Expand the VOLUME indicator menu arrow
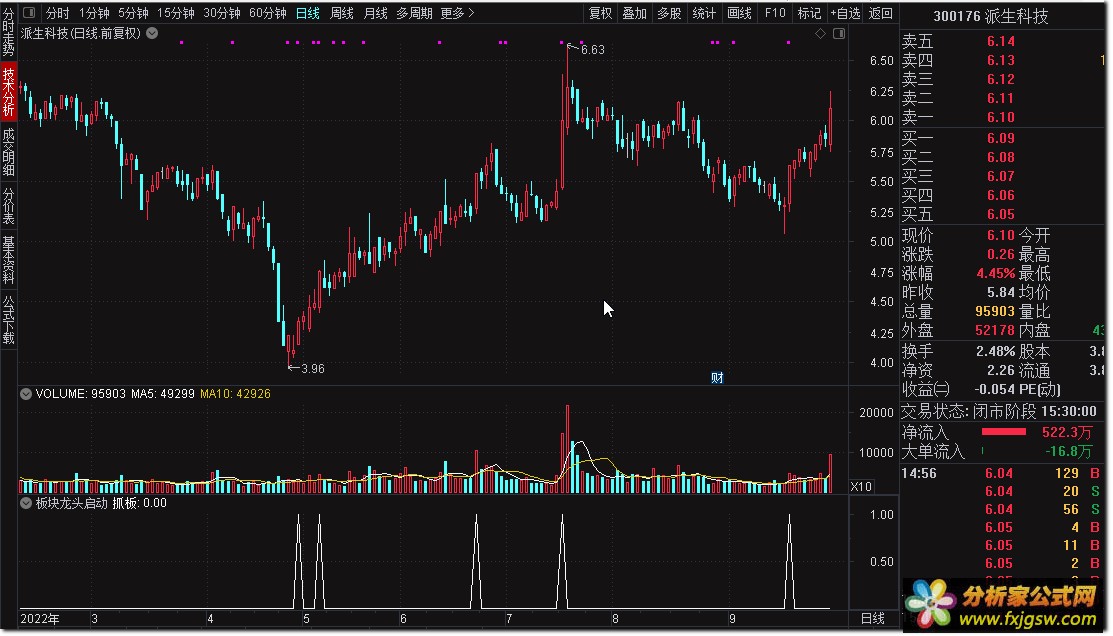Screen dimensions: 1113x636 point(26,394)
